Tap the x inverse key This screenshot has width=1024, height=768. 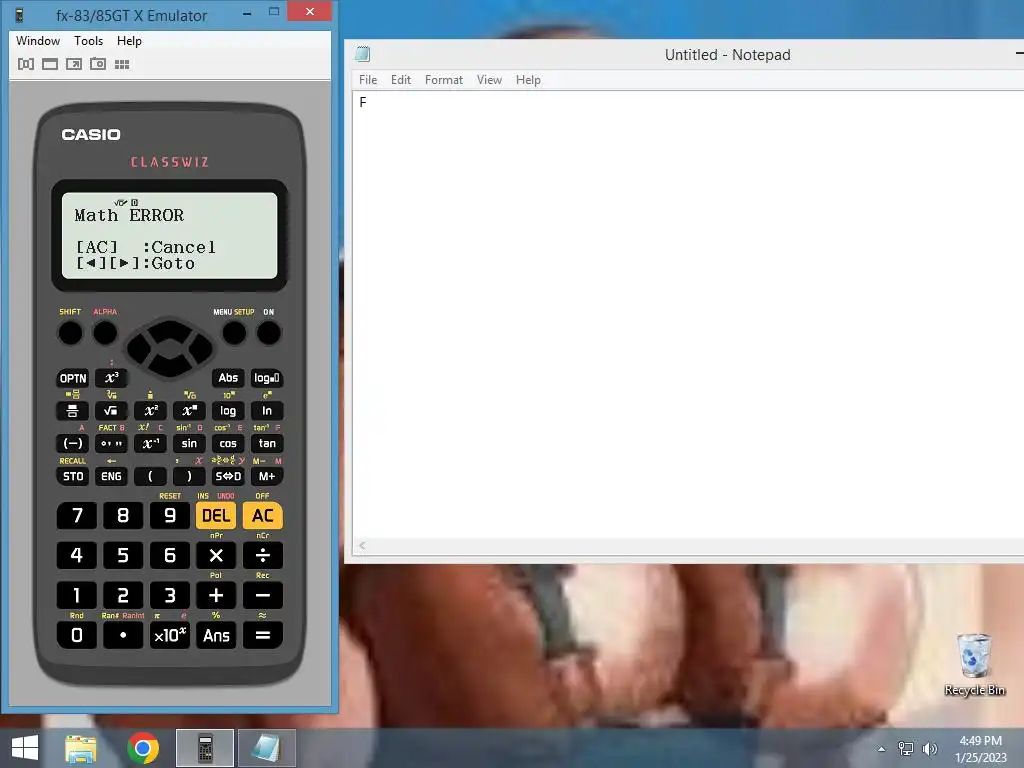150,443
